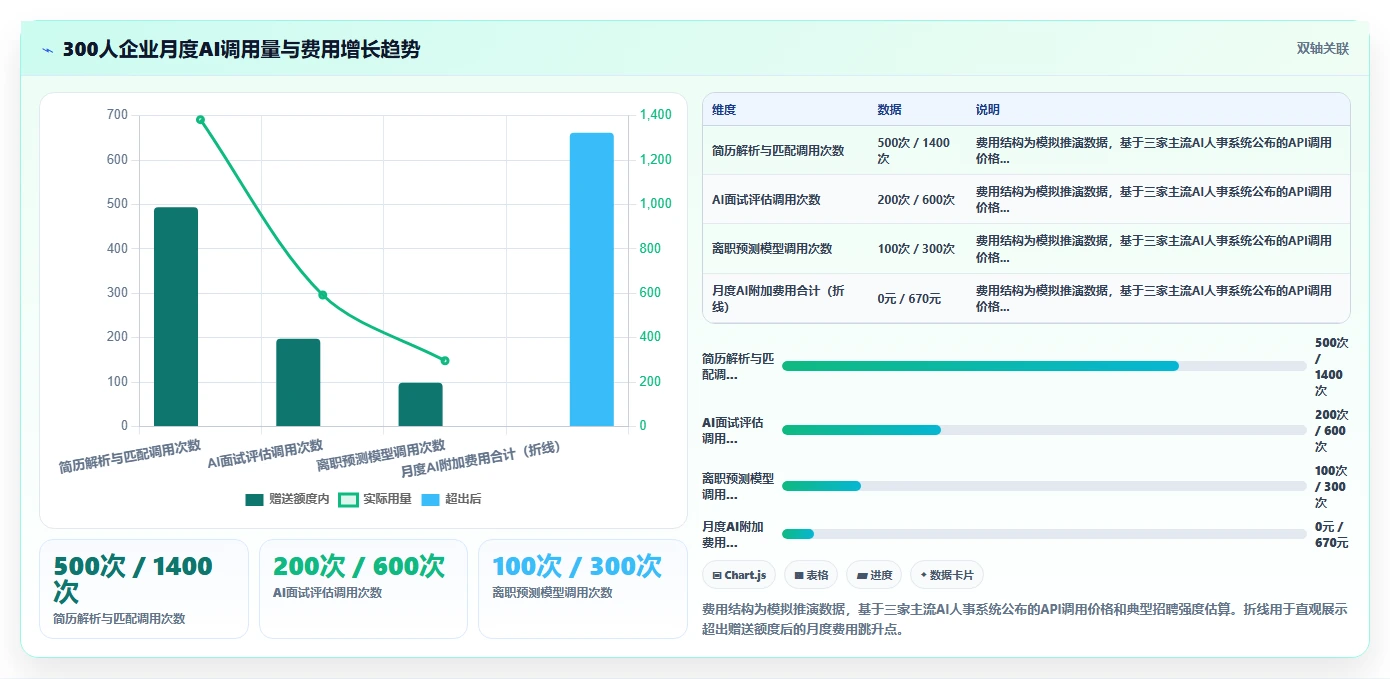Viewport: 1390px width, 679px height.
Task: Click the dark green 简历解析 chart bar
Action: (x=176, y=317)
